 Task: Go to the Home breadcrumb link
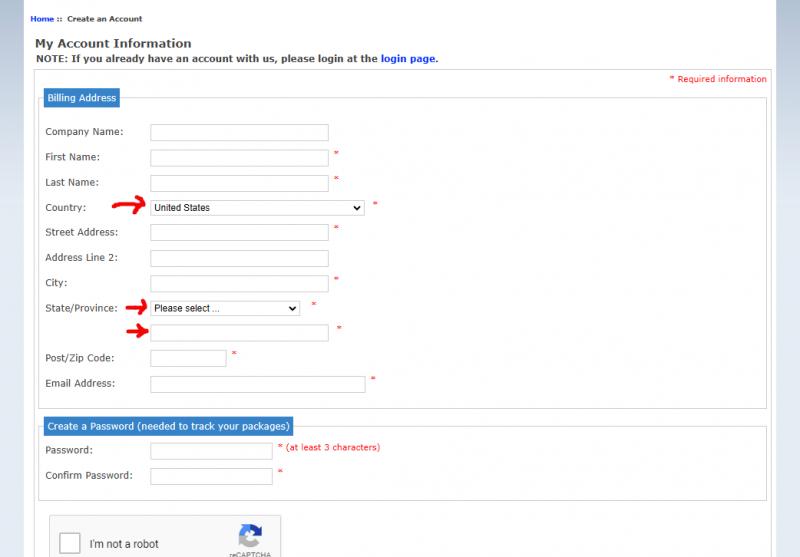coord(42,19)
